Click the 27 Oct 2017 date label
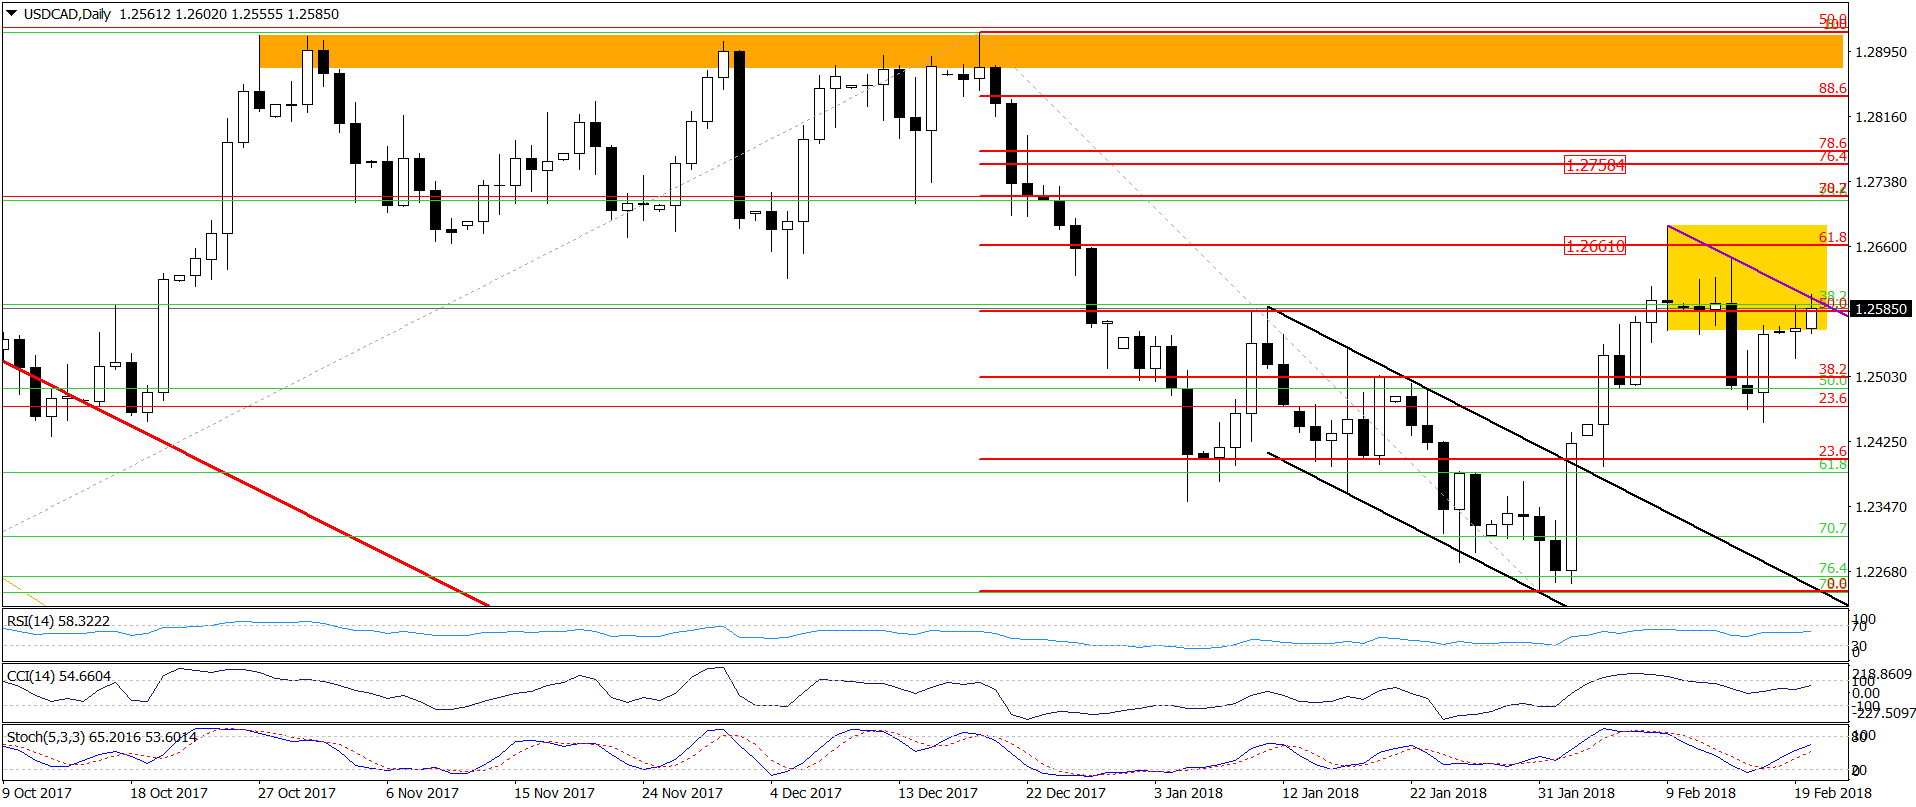 (x=297, y=793)
